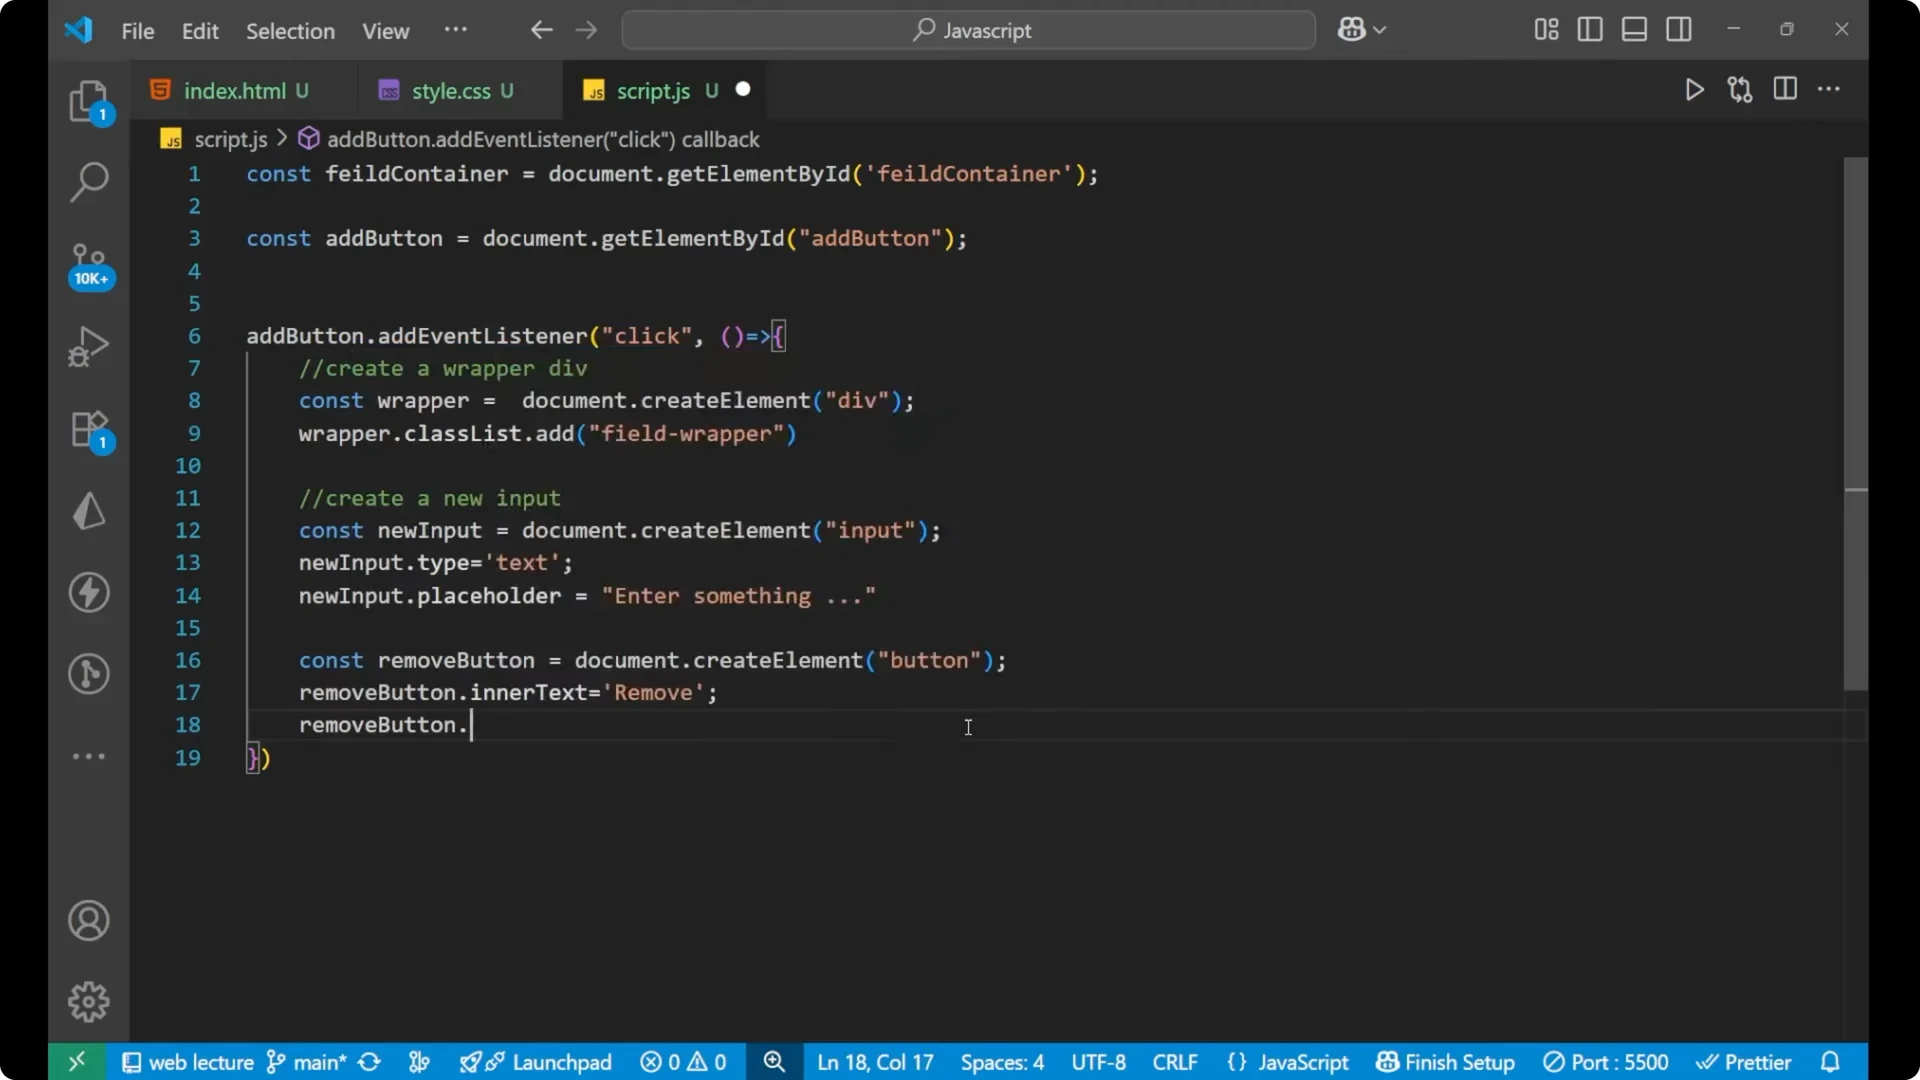Viewport: 1920px width, 1080px height.
Task: Toggle the Customize Layout control
Action: tap(1545, 29)
